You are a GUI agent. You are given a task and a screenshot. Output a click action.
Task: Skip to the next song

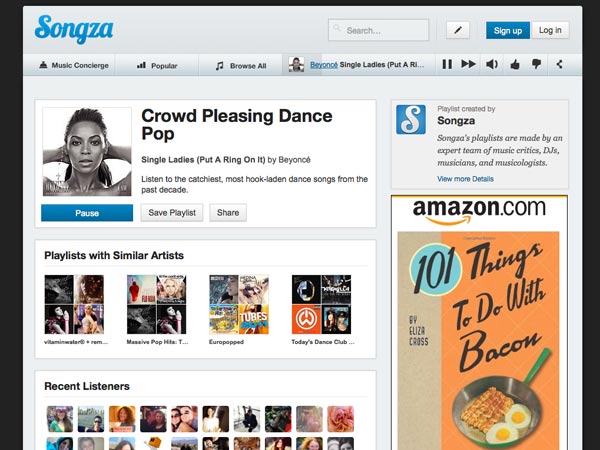click(x=468, y=65)
